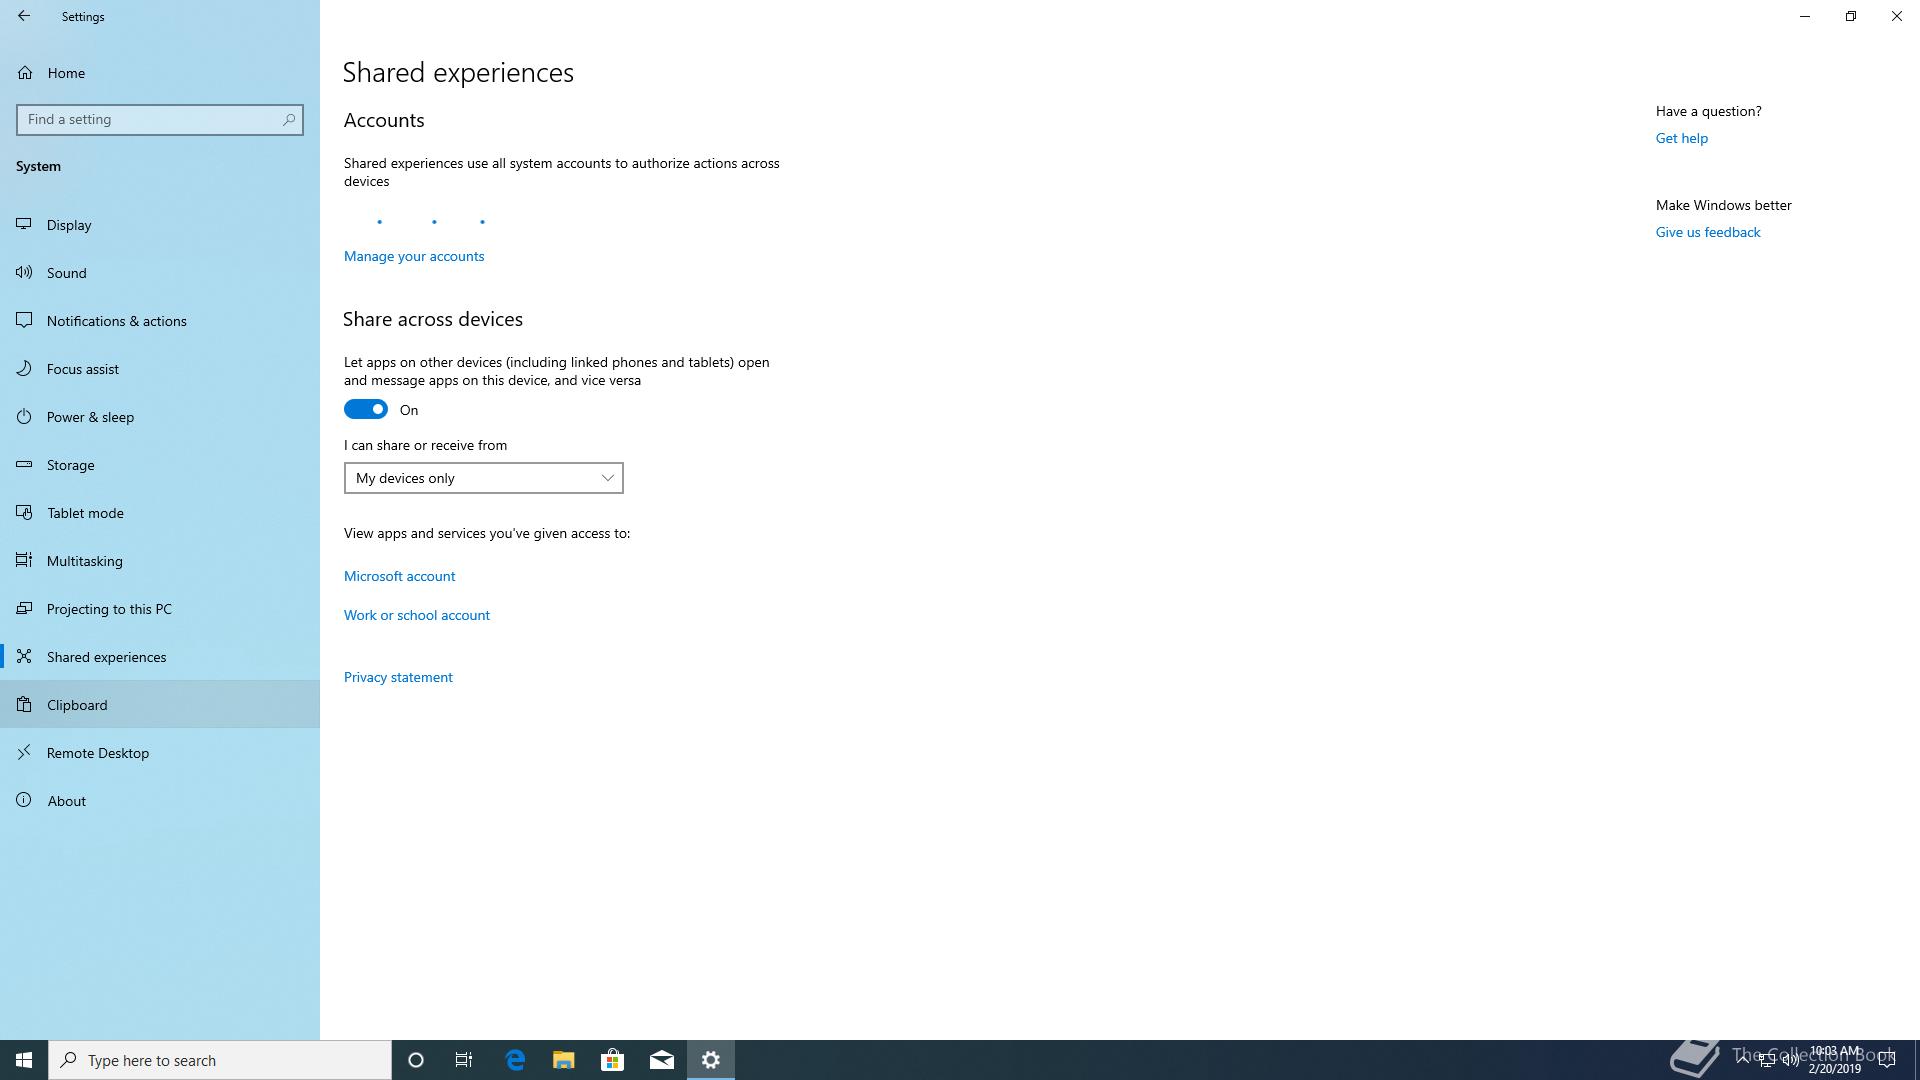Click the Type here to search taskbar box
This screenshot has width=1920, height=1080.
click(220, 1060)
